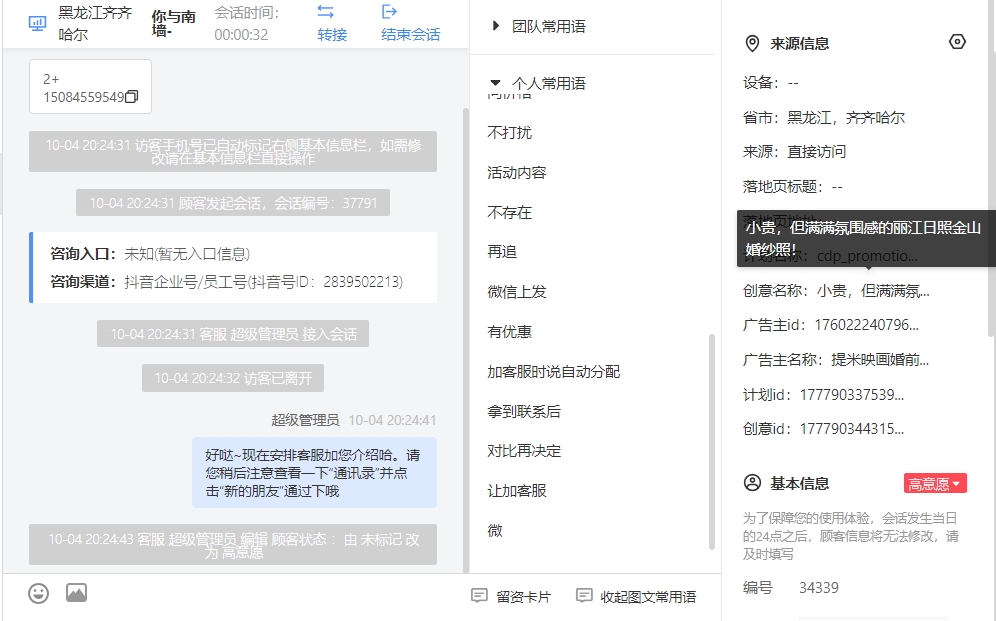The height and width of the screenshot is (621, 996).
Task: Select the 让加客服 quick phrase
Action: [516, 491]
